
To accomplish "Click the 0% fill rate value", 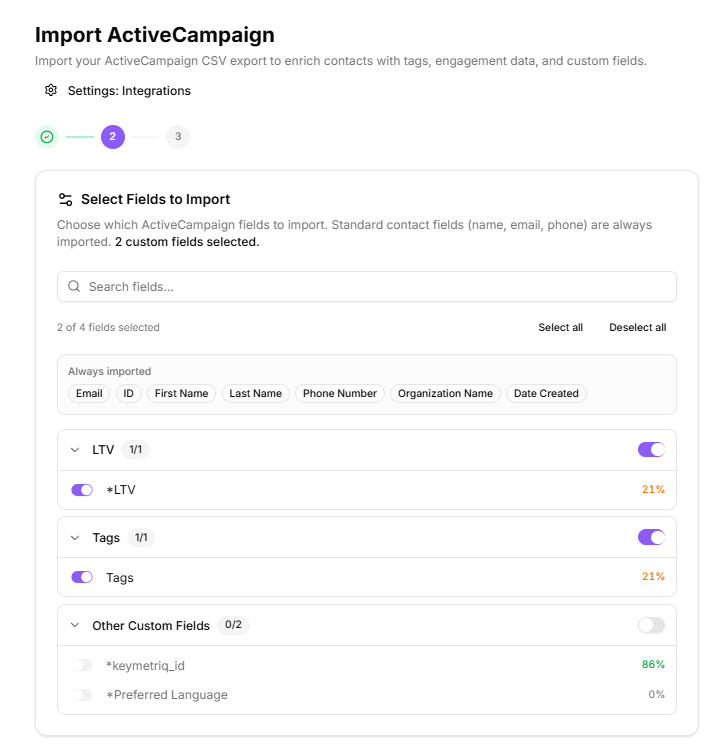I will [x=656, y=694].
